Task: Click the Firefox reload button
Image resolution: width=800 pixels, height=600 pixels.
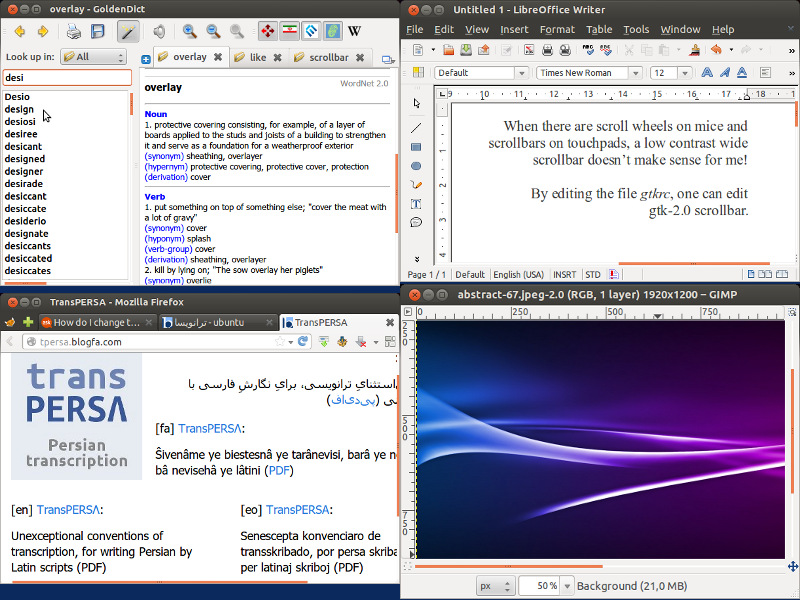Action: point(303,342)
